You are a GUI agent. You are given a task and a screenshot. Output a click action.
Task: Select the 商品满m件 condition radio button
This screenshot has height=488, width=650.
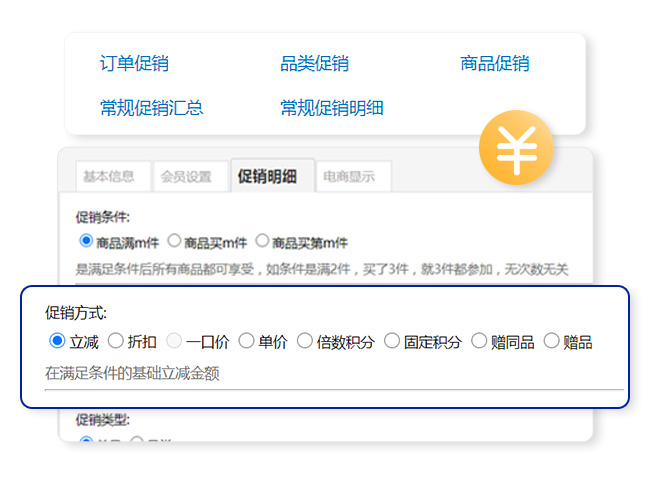click(85, 241)
